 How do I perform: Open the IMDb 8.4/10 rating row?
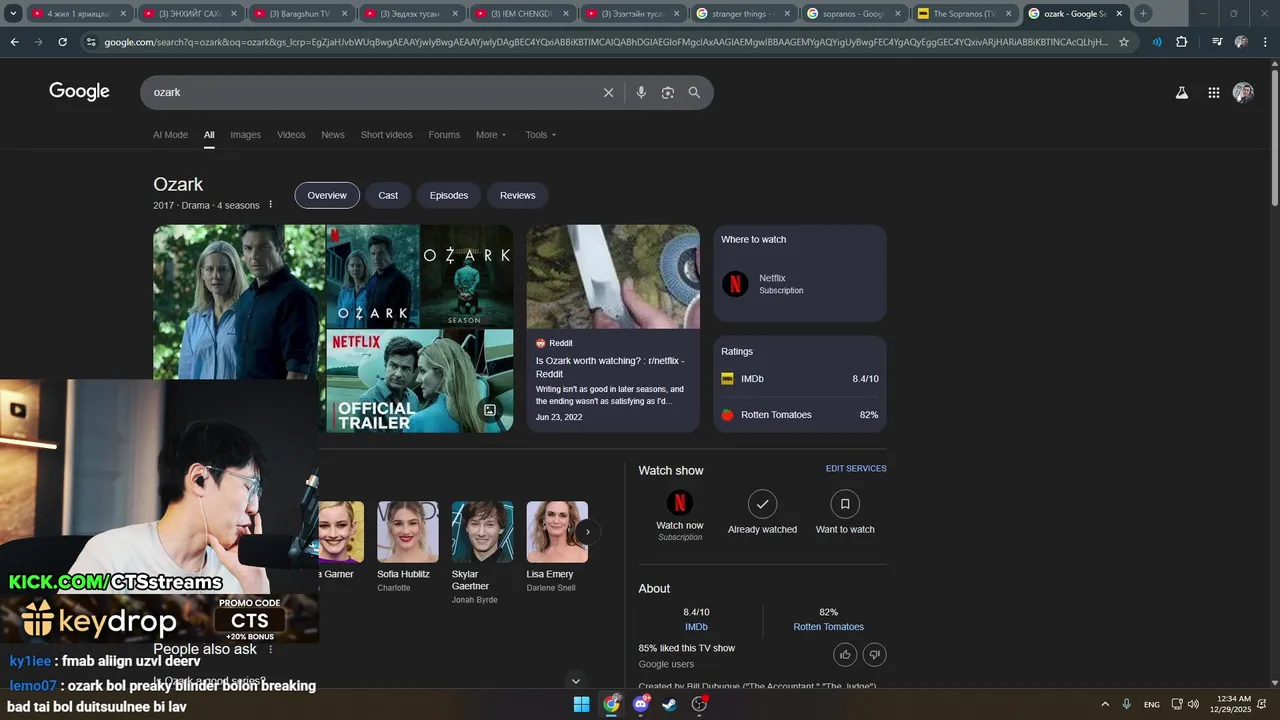click(800, 379)
